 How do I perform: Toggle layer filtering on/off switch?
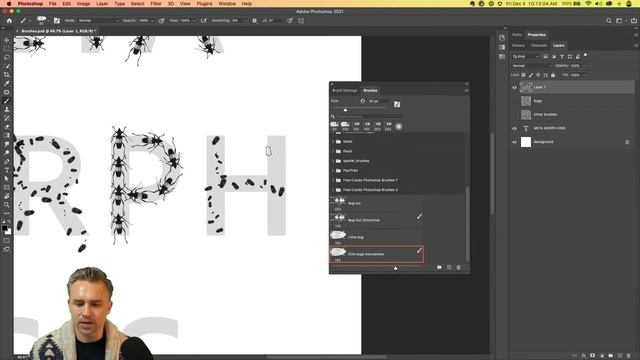(x=585, y=55)
